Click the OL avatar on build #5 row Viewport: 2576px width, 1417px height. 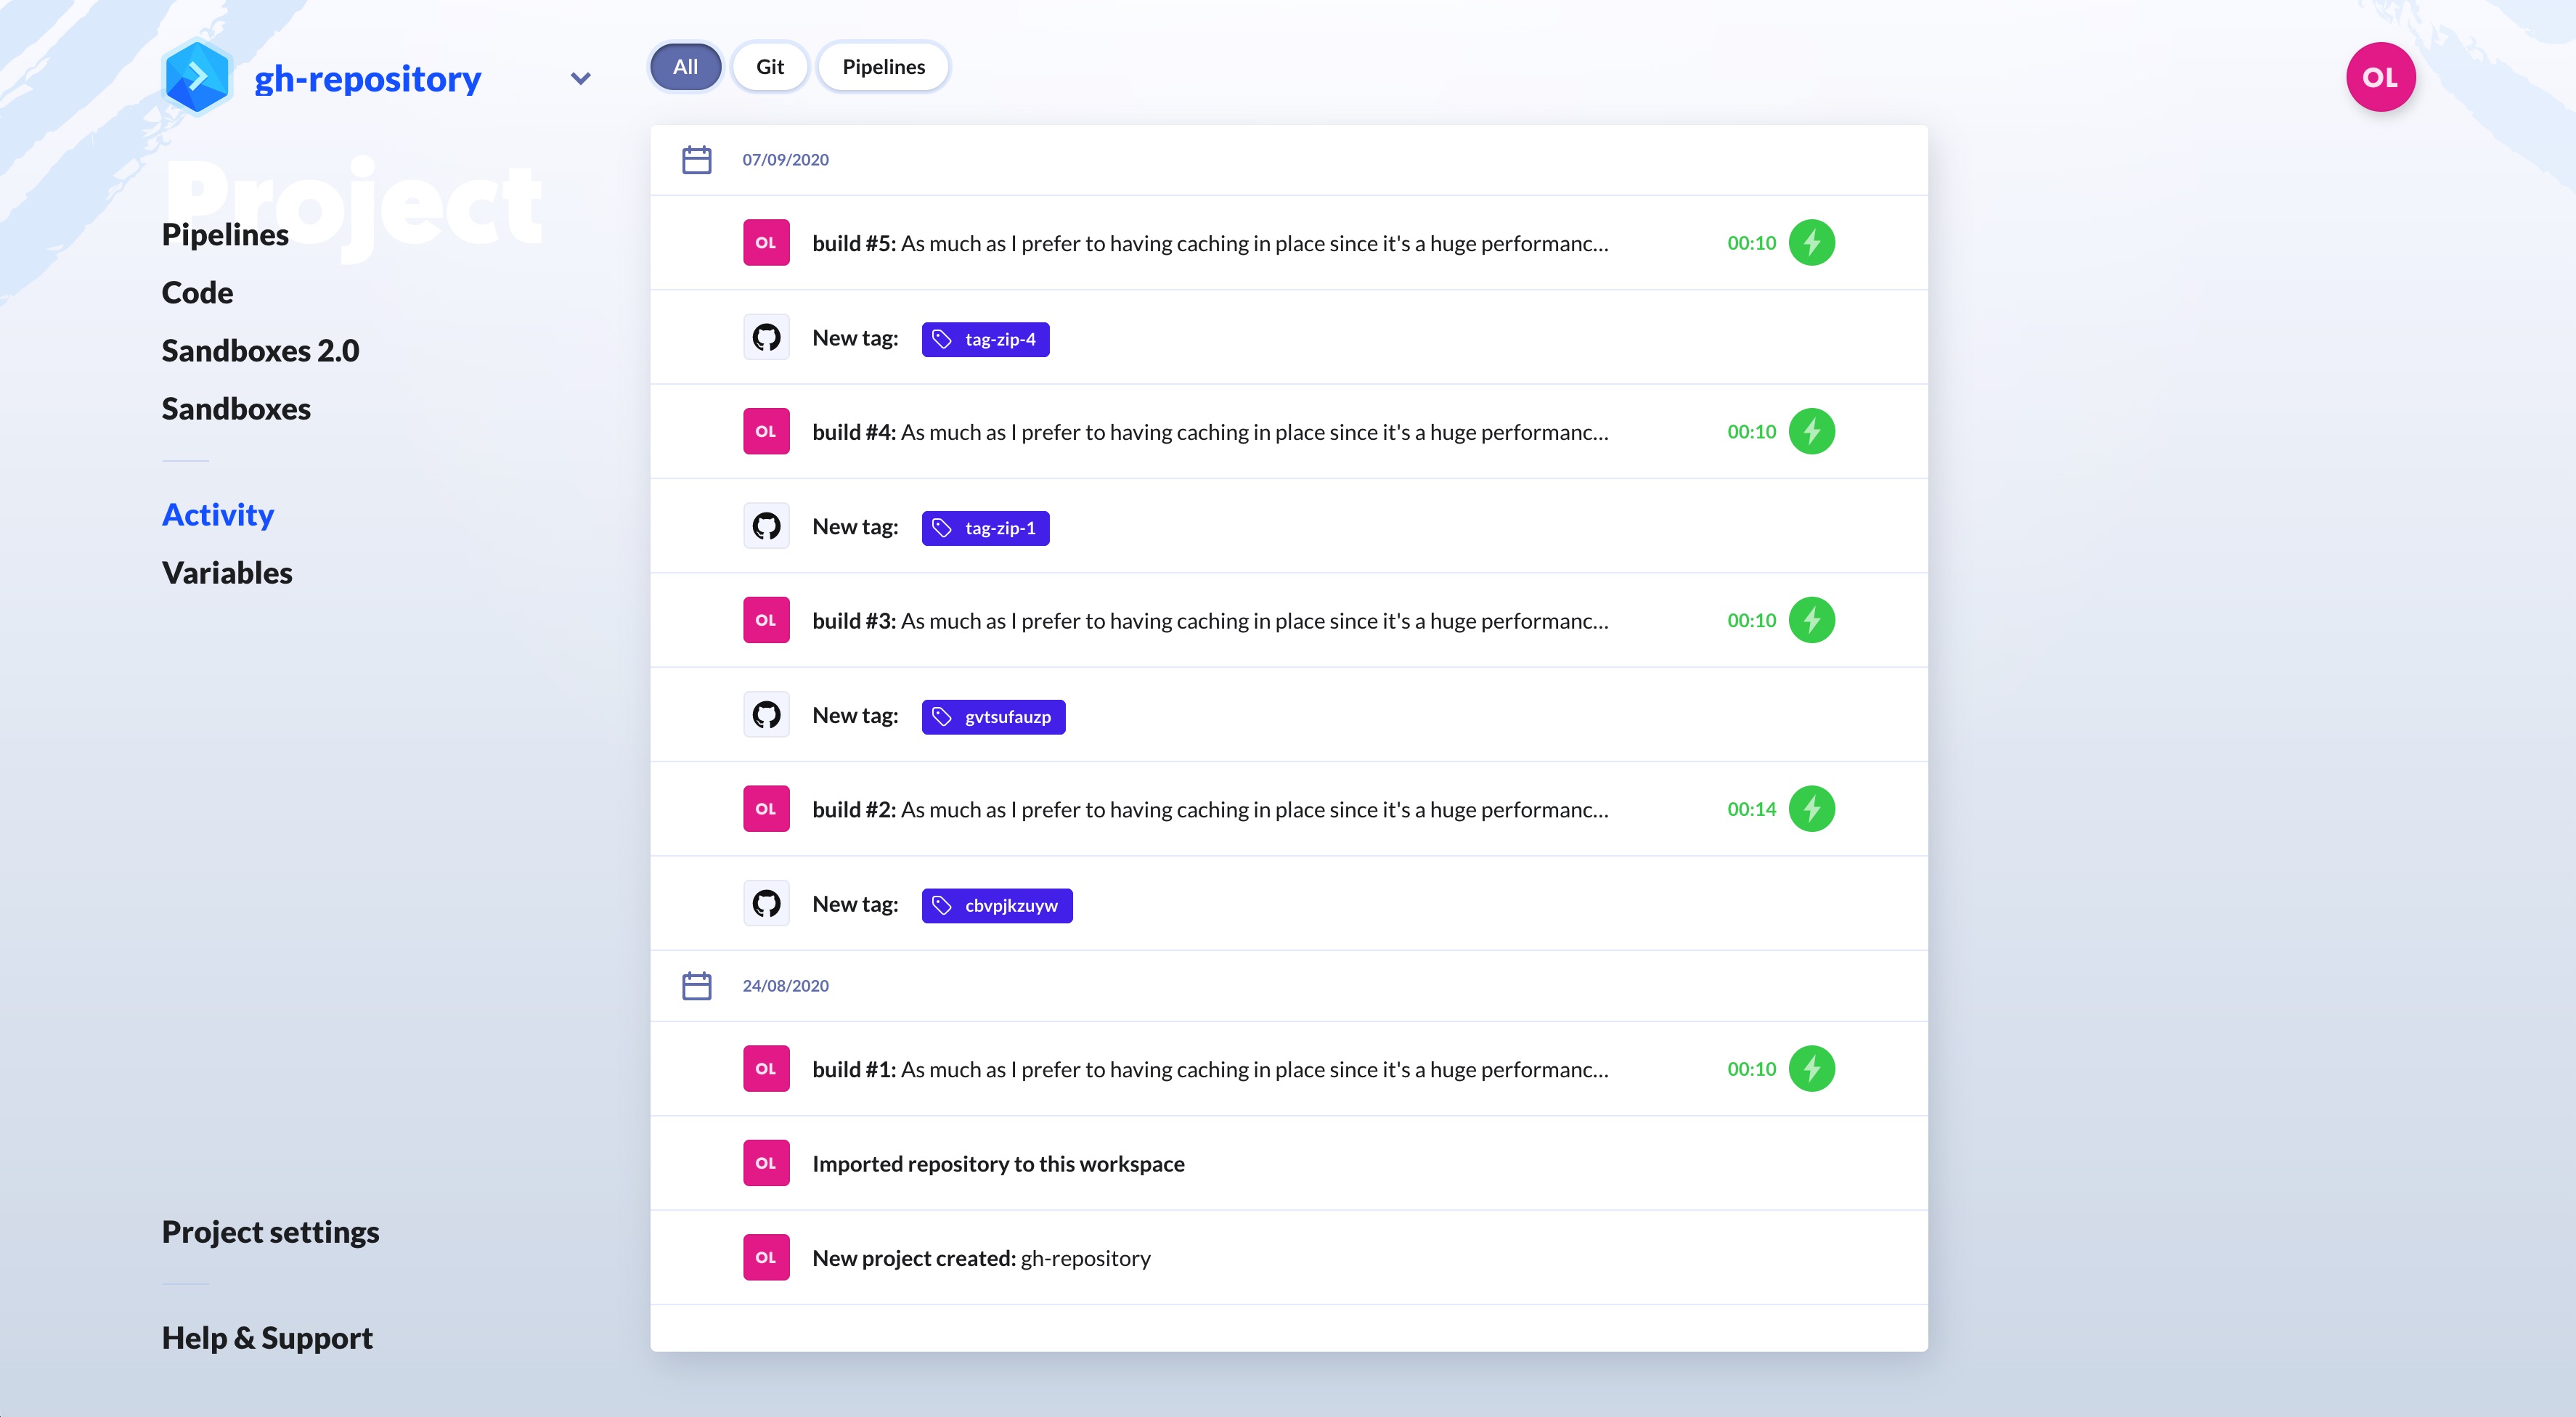(766, 243)
